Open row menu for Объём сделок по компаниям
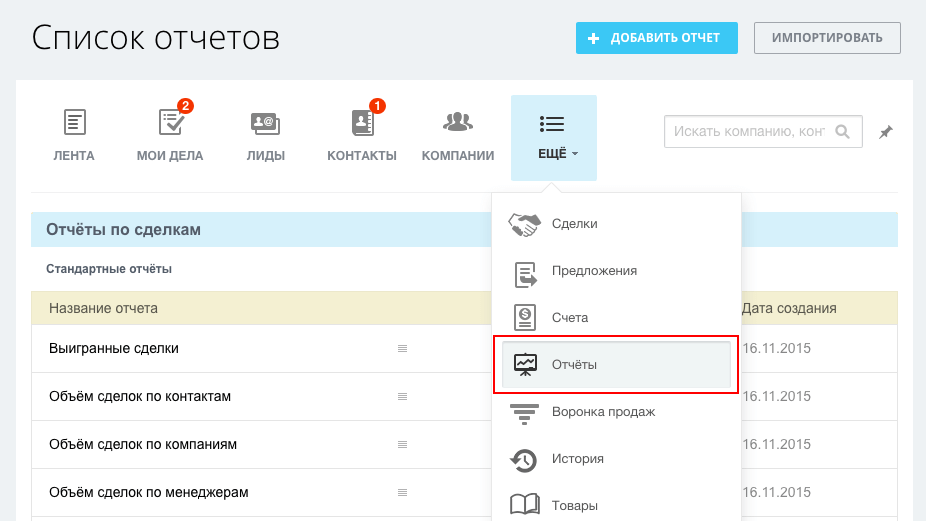This screenshot has height=521, width=926. 402,444
